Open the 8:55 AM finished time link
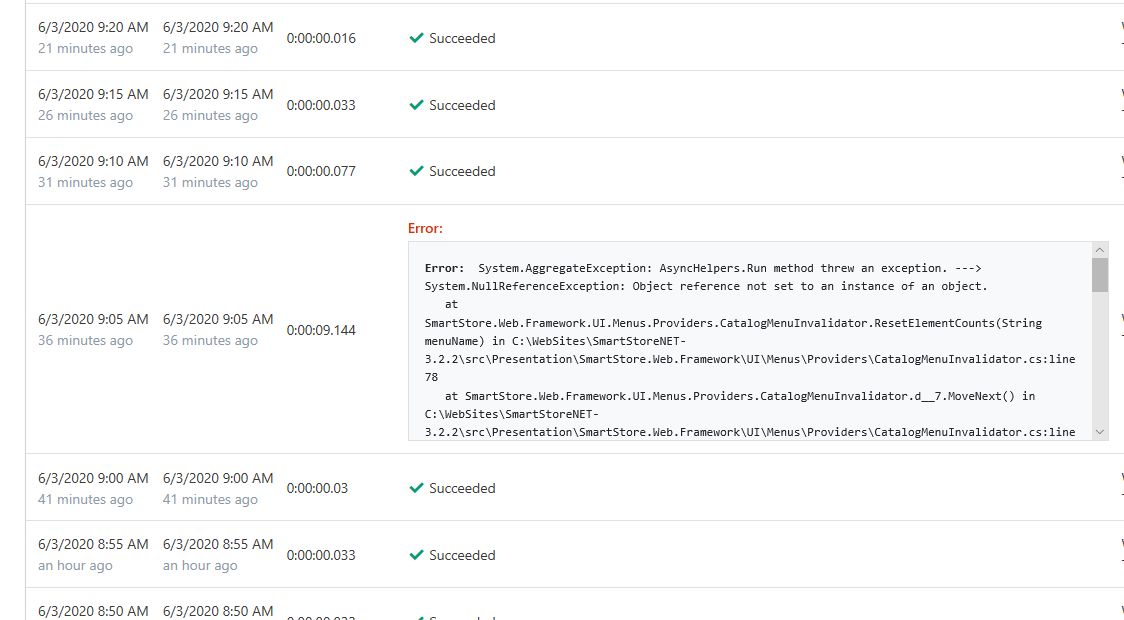 (217, 545)
